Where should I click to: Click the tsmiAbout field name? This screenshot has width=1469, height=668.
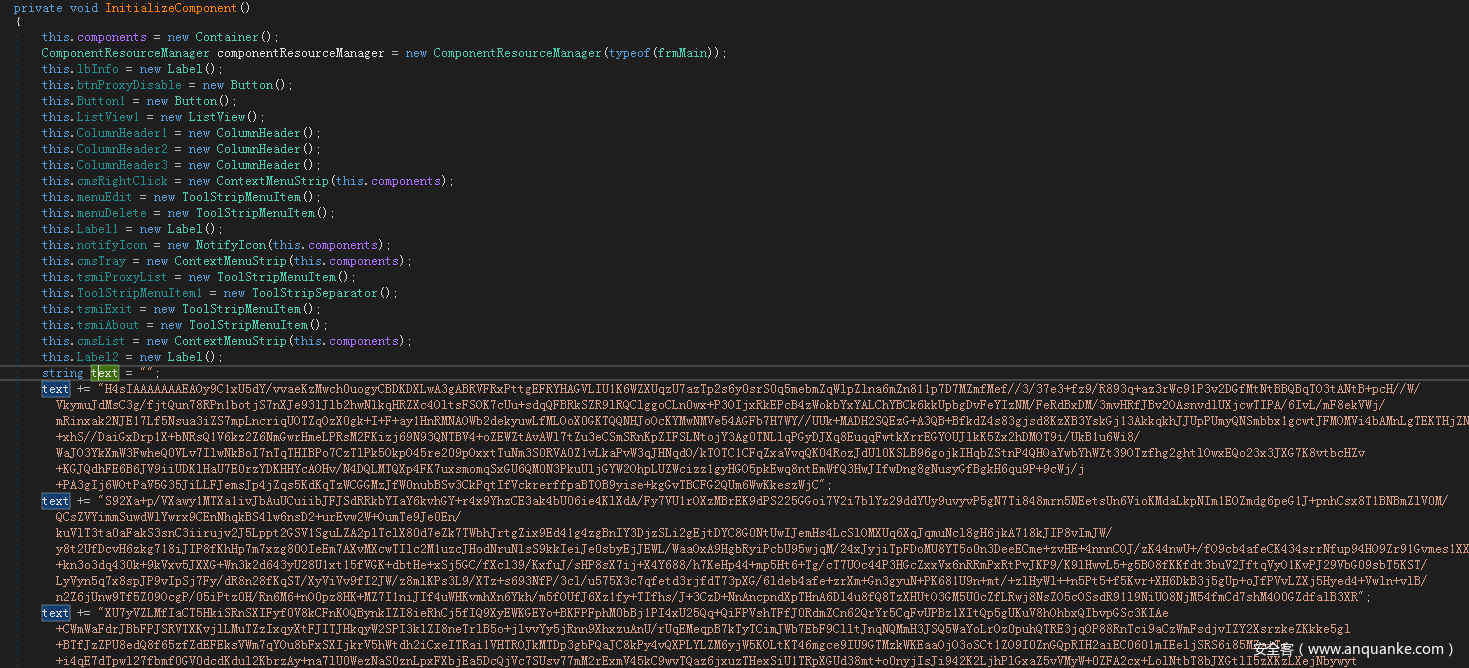(108, 325)
